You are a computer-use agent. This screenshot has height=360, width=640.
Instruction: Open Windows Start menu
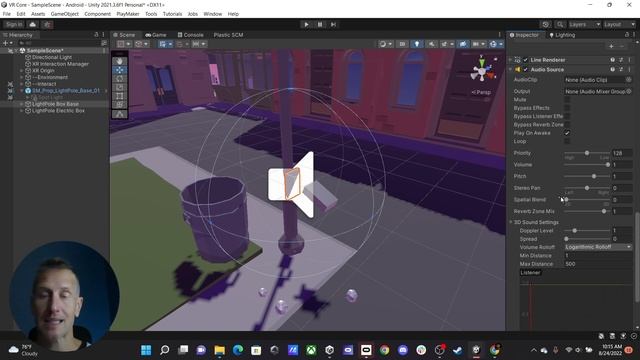pos(146,350)
